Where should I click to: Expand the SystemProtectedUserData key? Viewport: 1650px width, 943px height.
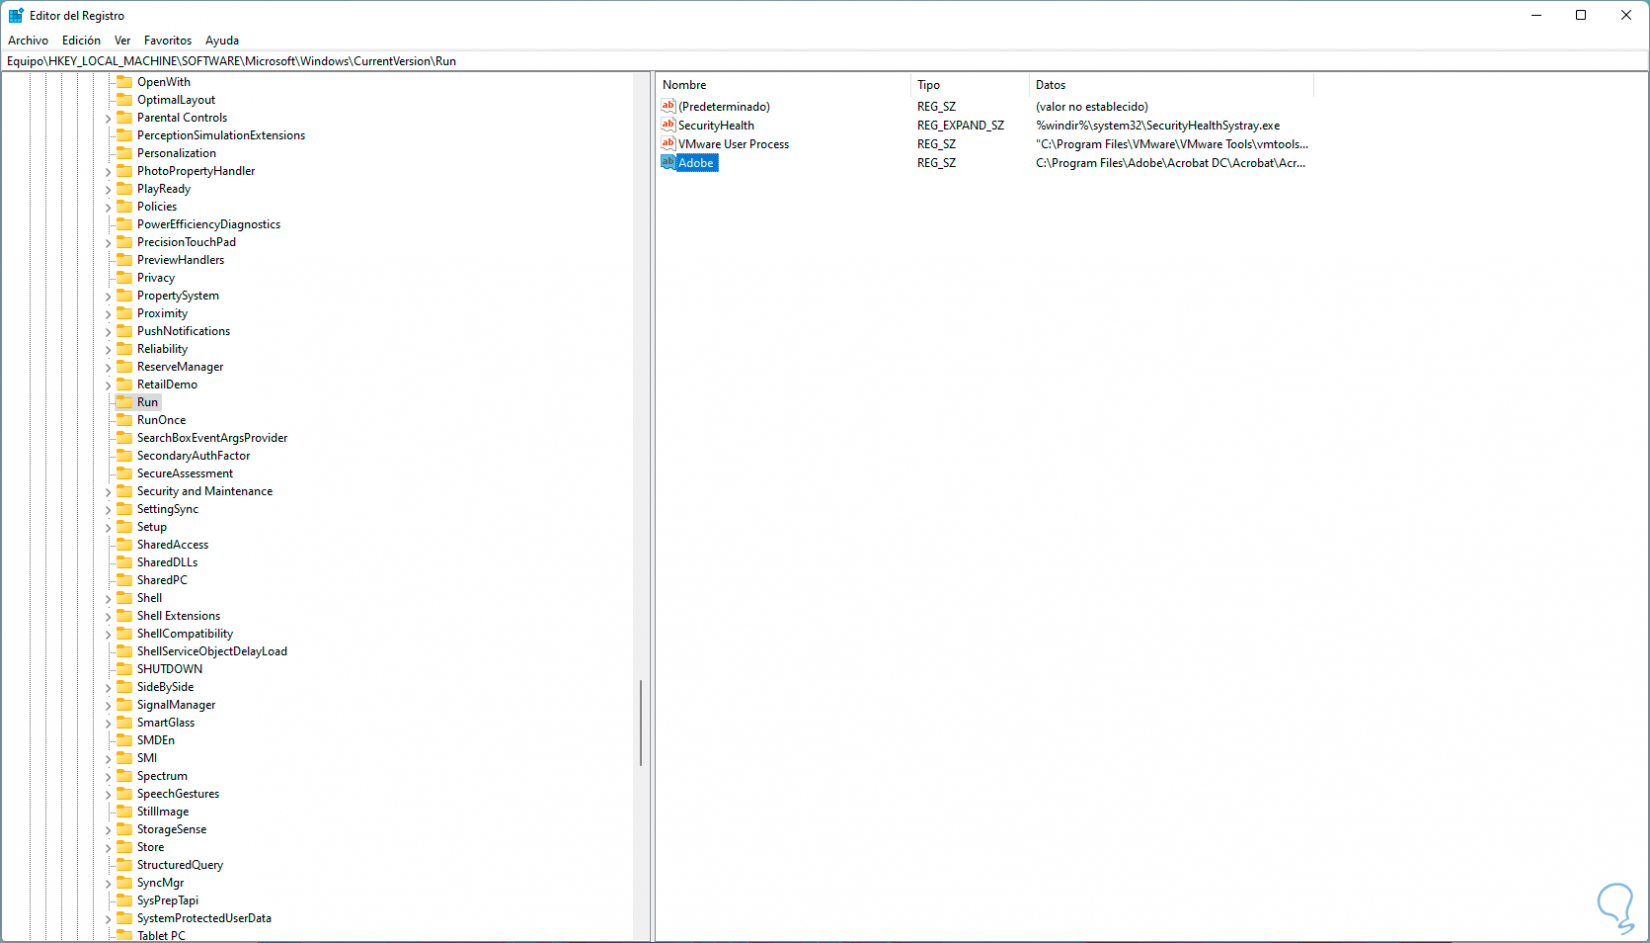(x=108, y=918)
